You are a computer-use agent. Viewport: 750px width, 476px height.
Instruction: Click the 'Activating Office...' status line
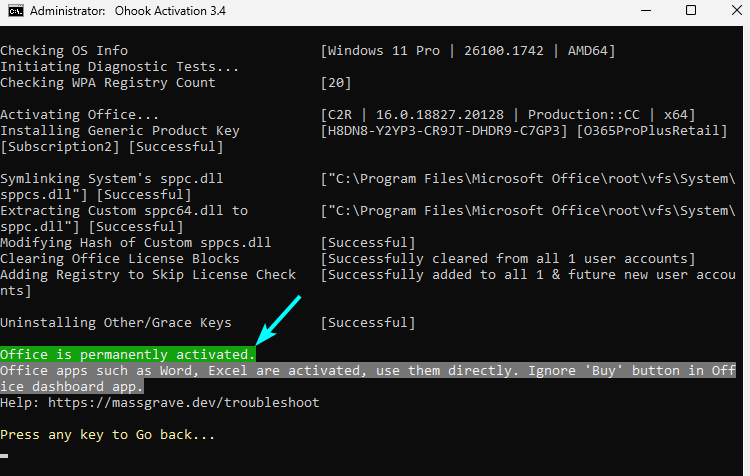[79, 115]
